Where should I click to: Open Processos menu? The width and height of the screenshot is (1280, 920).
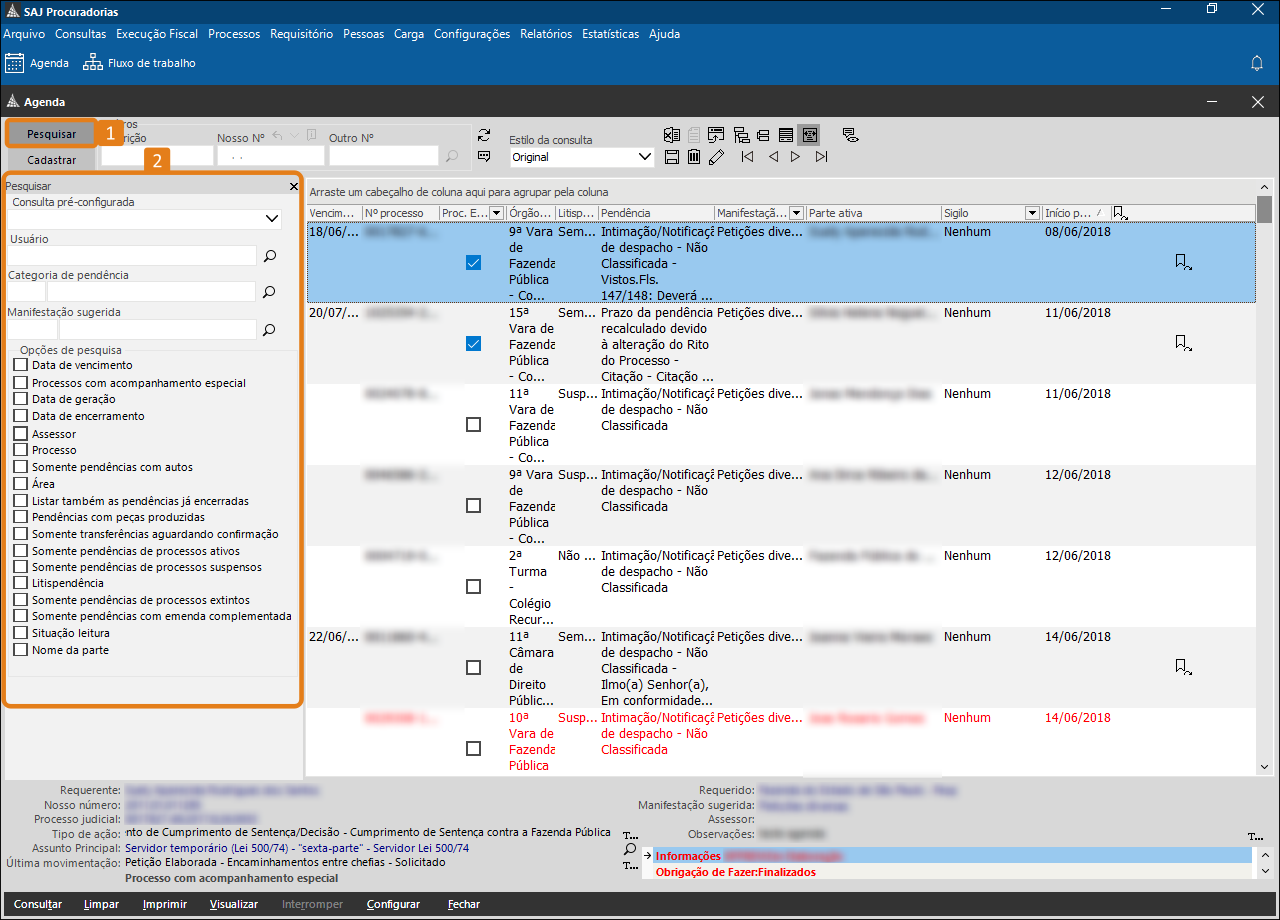(x=234, y=34)
